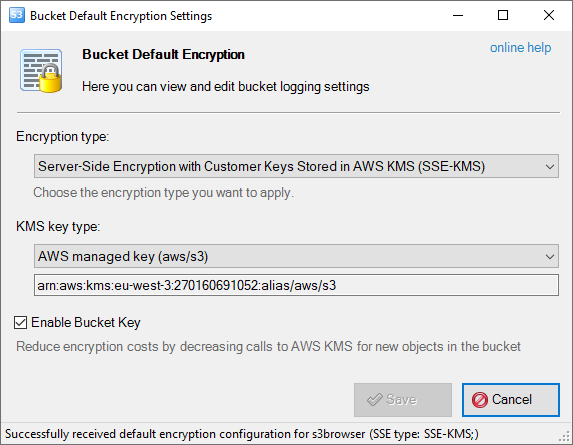This screenshot has height=445, width=573.
Task: Open the KMS key type dropdown
Action: [296, 256]
